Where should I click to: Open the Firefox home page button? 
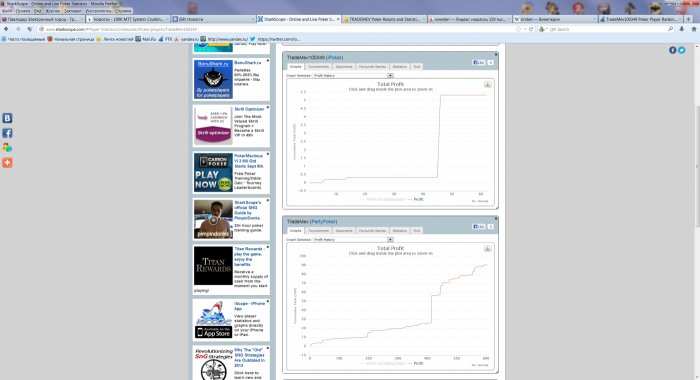[694, 29]
